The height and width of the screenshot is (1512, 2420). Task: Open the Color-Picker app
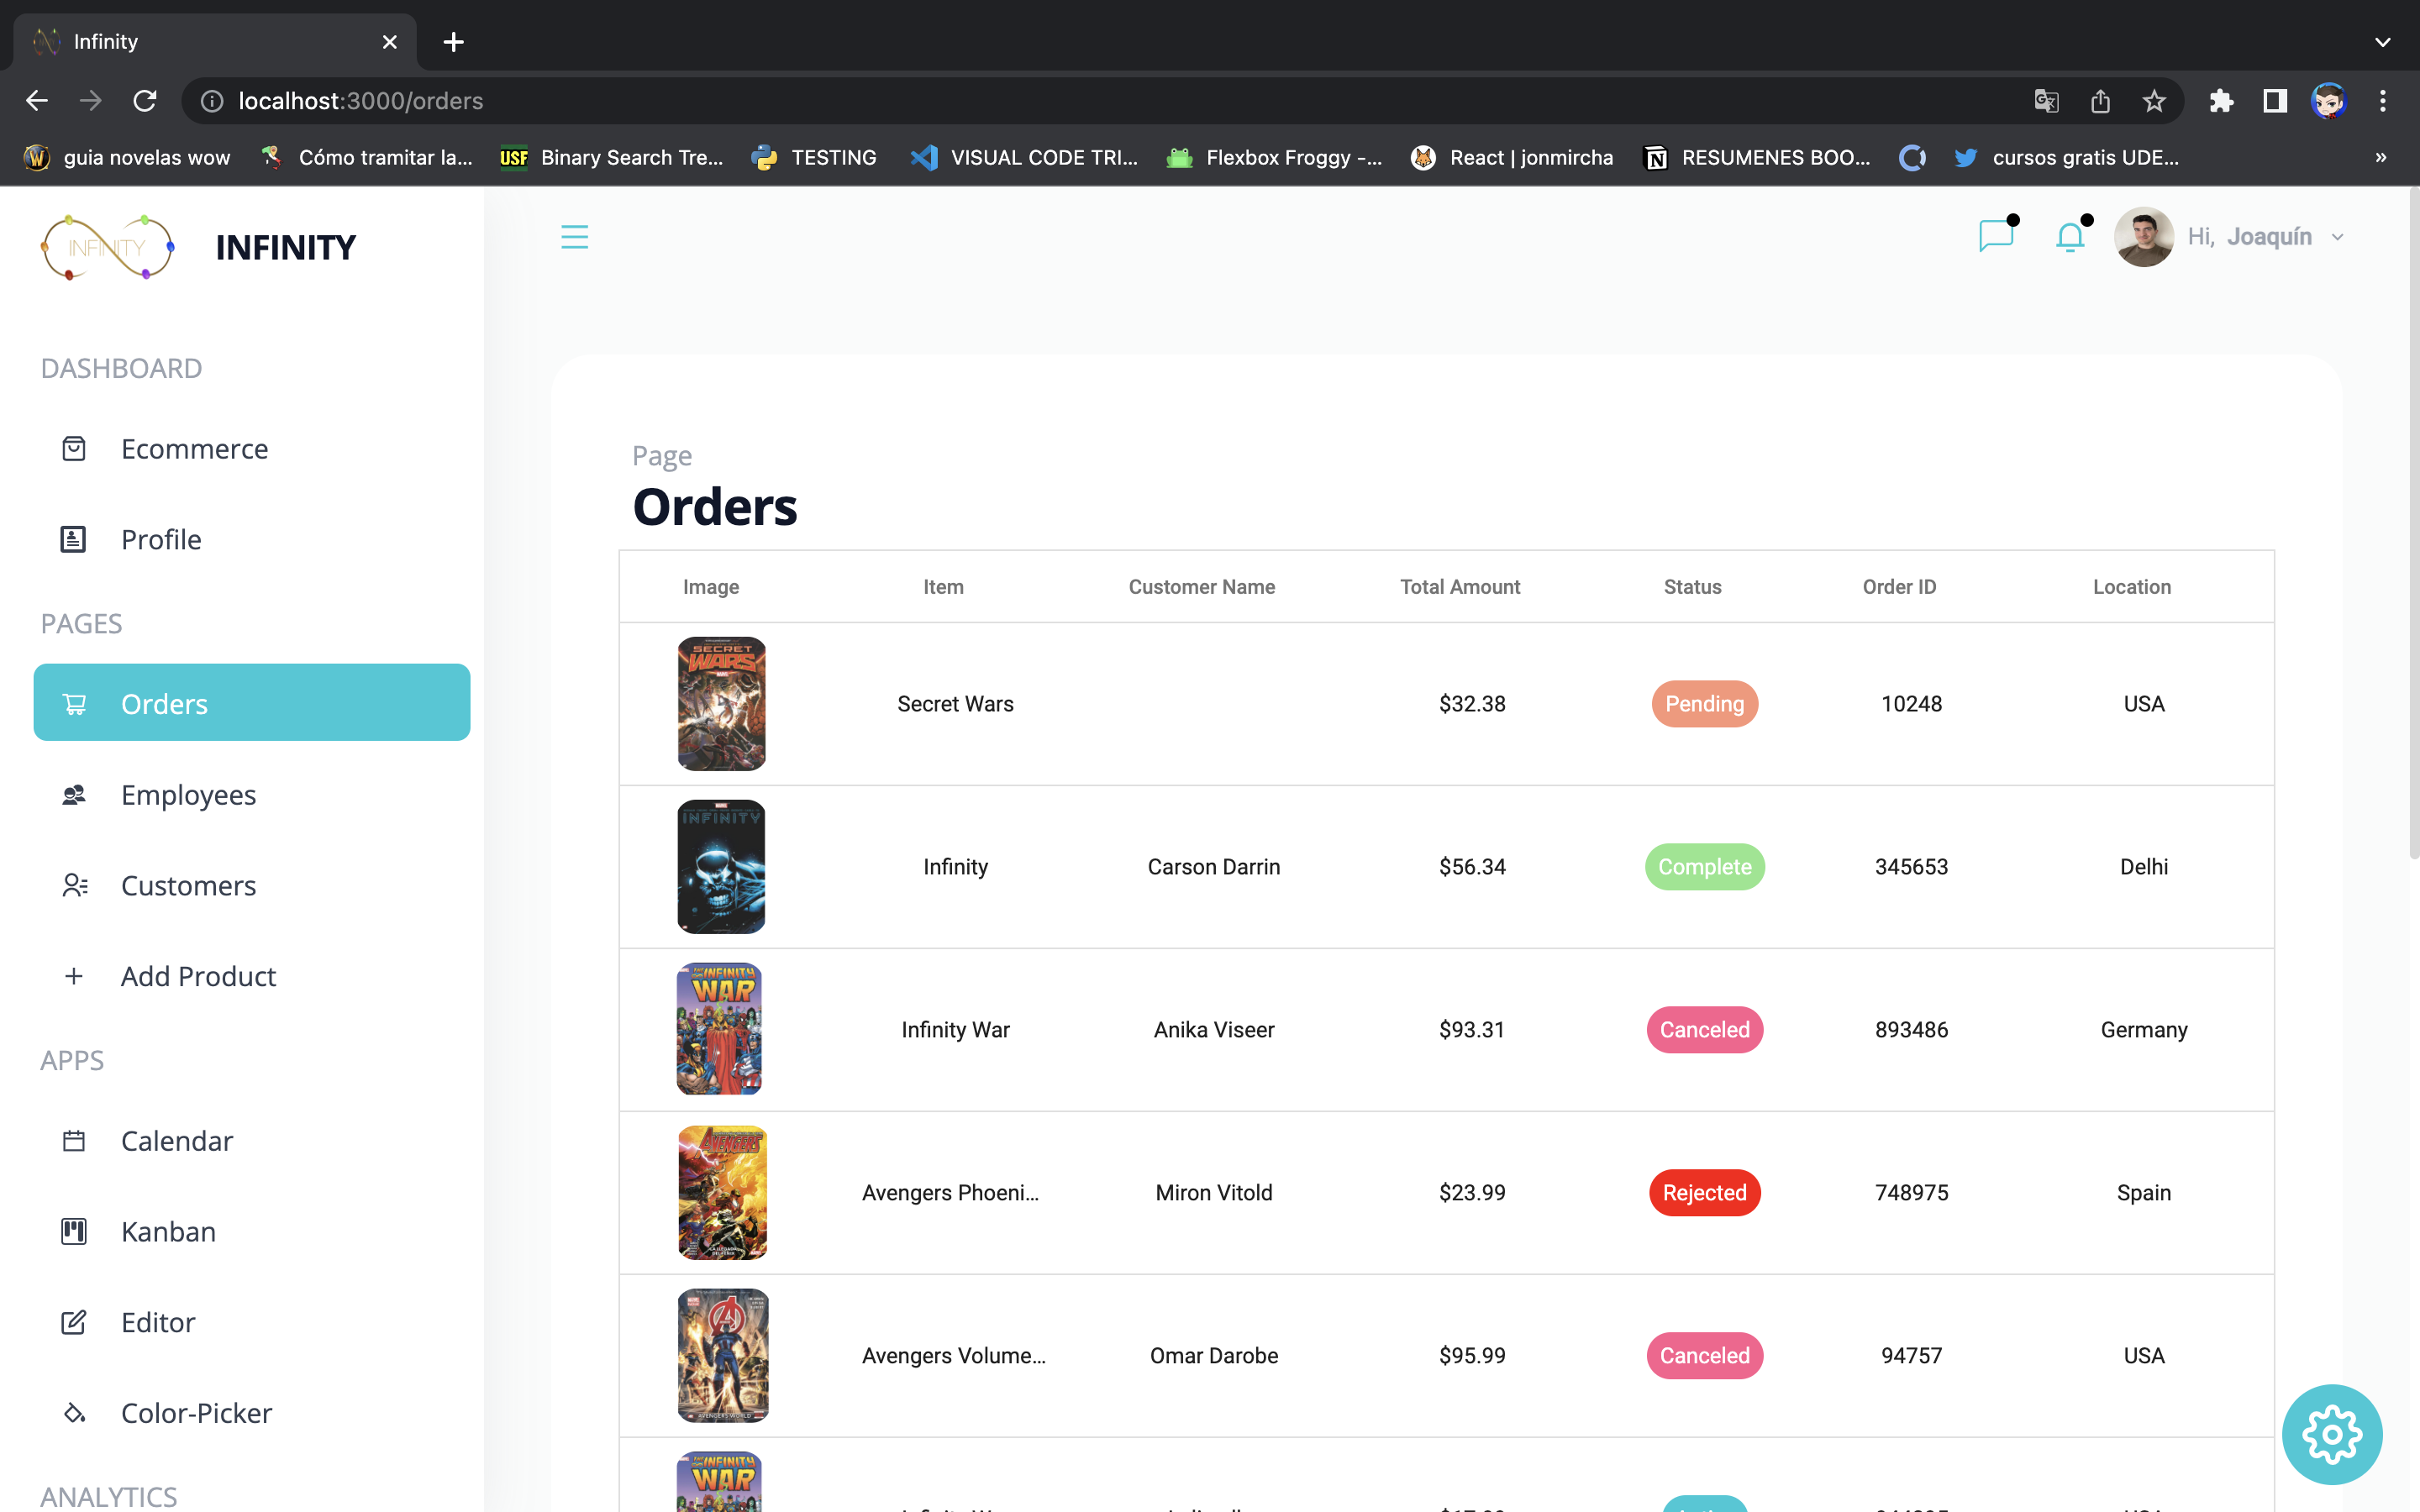(196, 1413)
